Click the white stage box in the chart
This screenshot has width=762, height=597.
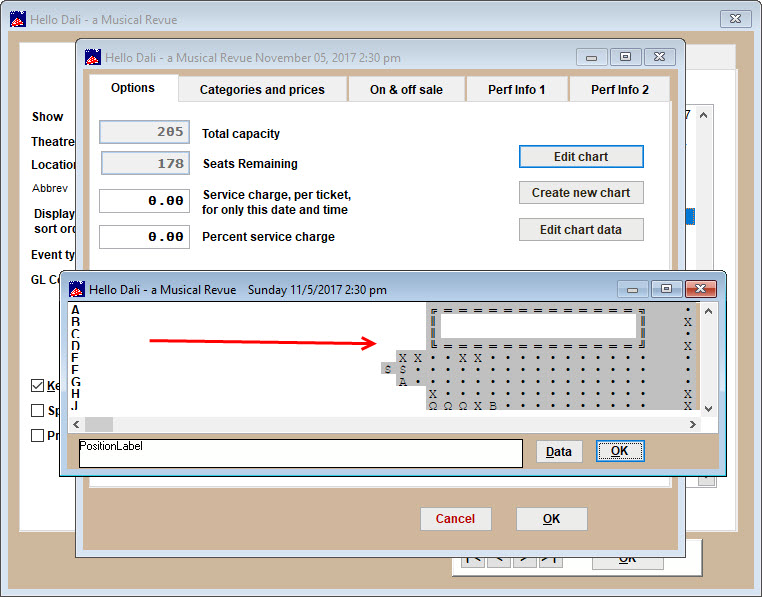point(538,326)
